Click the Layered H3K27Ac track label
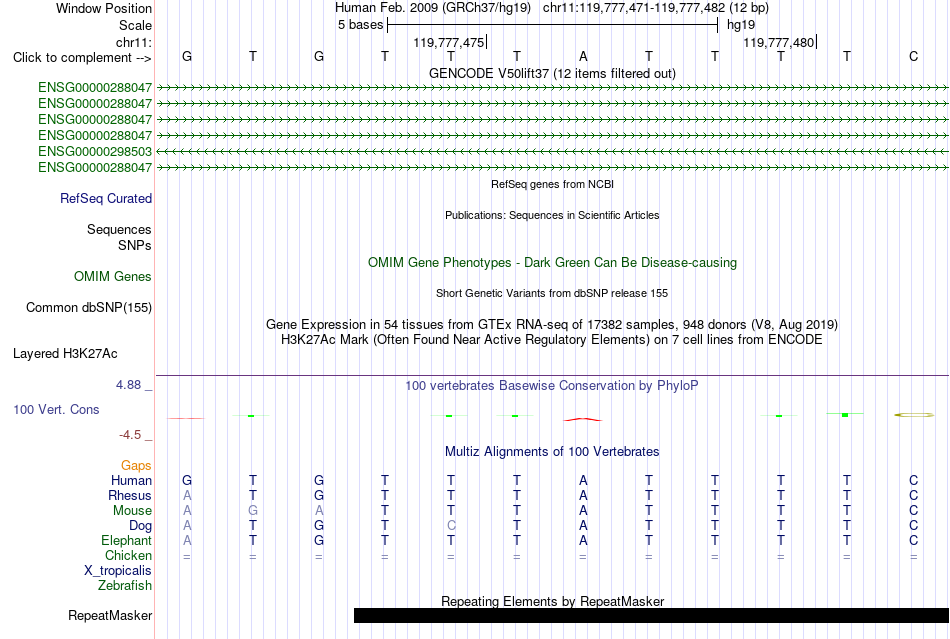 (65, 354)
